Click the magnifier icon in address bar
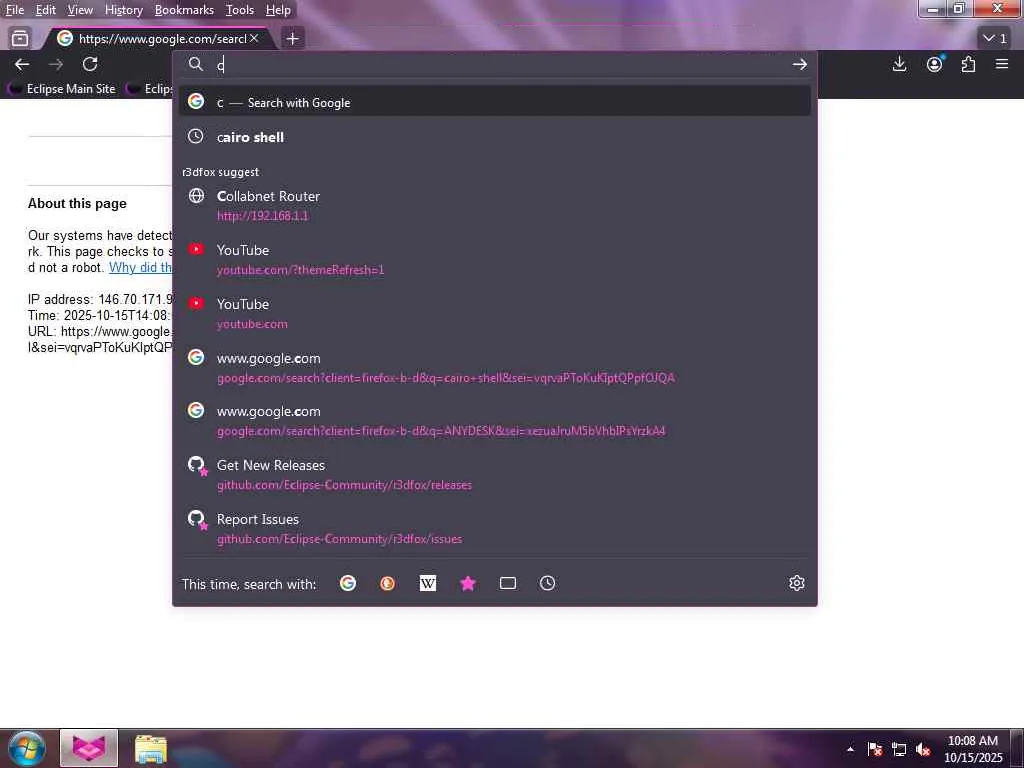The height and width of the screenshot is (768, 1024). 196,64
